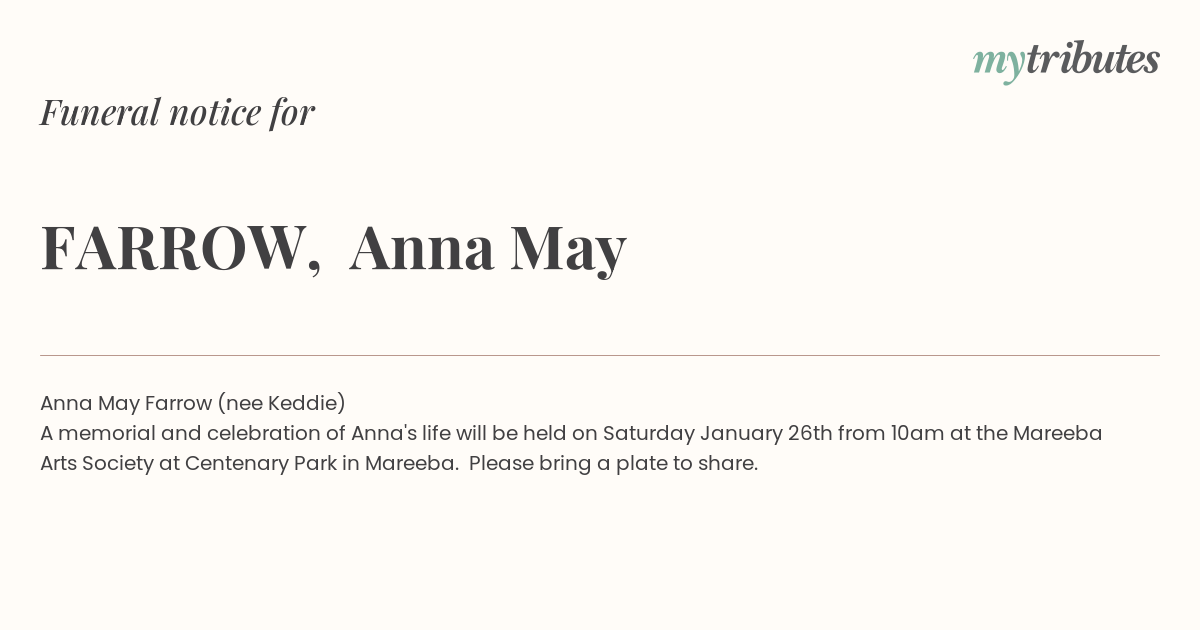Click the venue text "Centenary Park"
1200x630 pixels.
(x=261, y=464)
